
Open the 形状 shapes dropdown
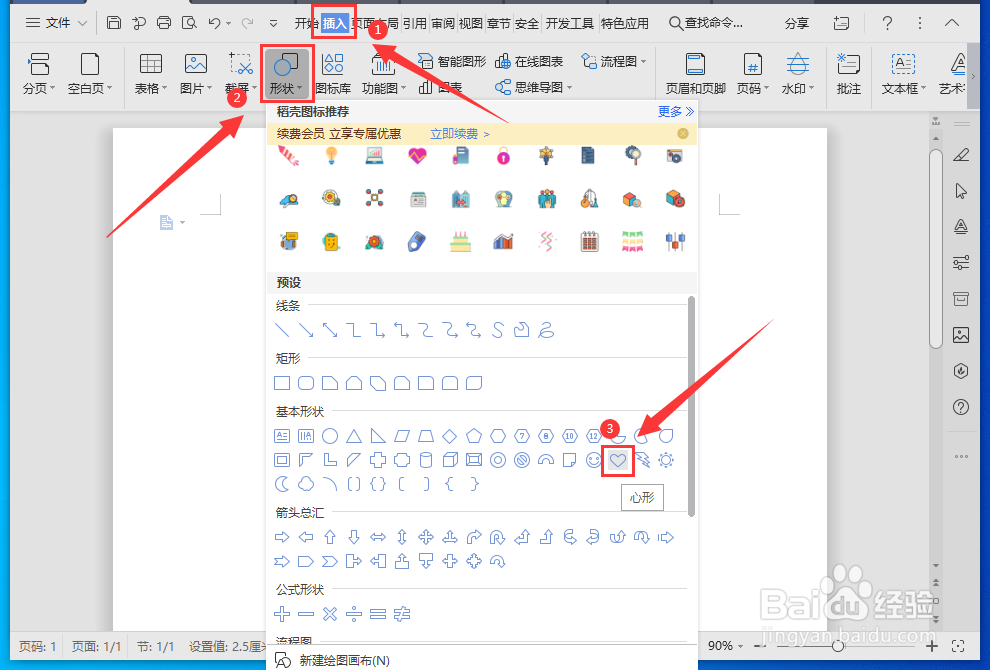[286, 74]
